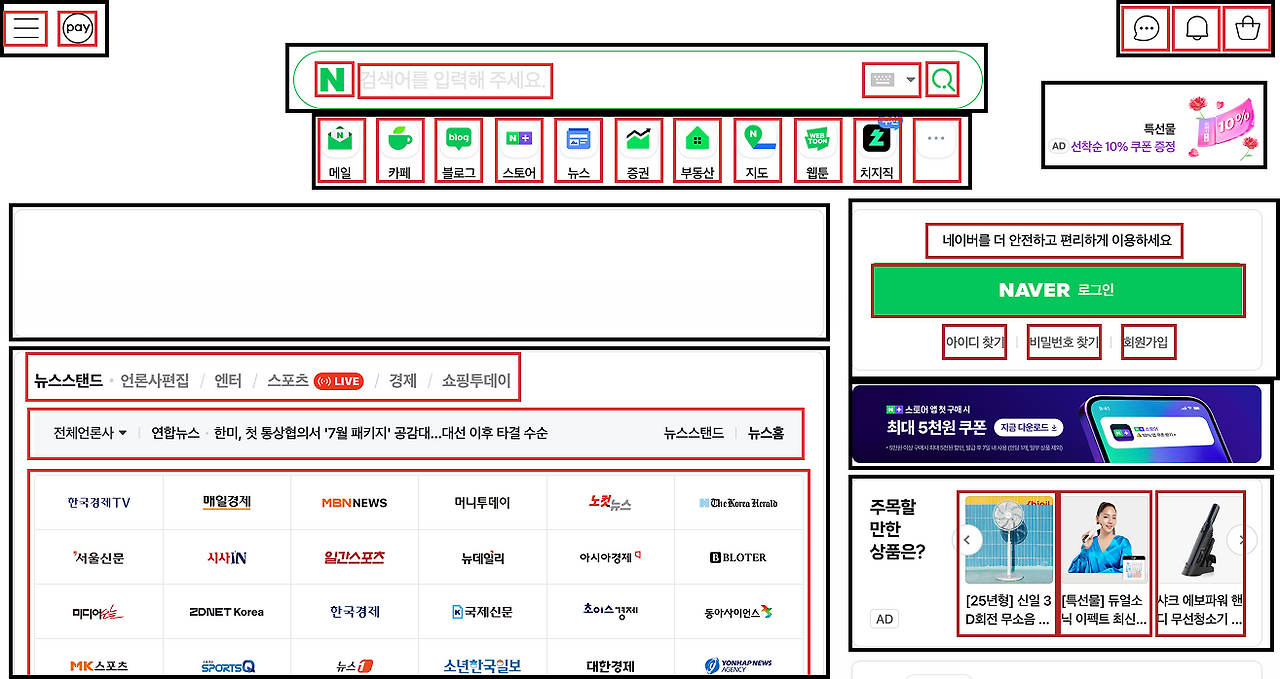The image size is (1280, 679).
Task: Open the 스토어 shortcut
Action: pos(519,150)
